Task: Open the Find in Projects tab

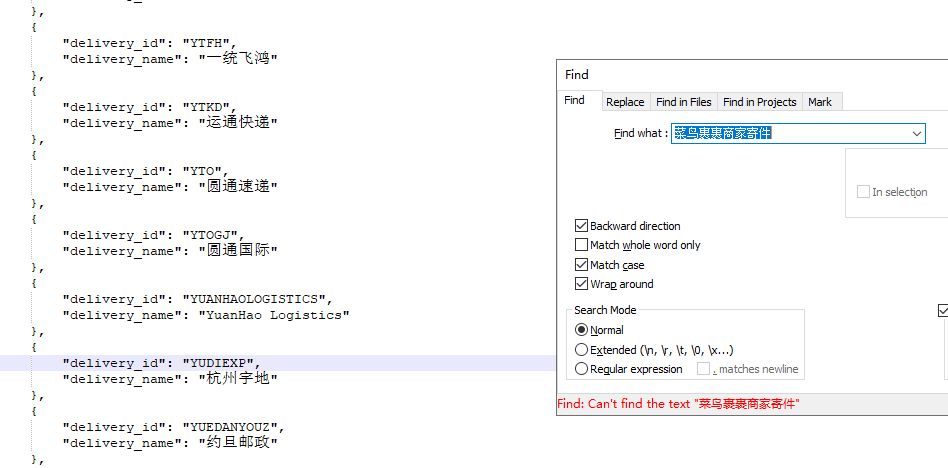Action: pyautogui.click(x=759, y=102)
